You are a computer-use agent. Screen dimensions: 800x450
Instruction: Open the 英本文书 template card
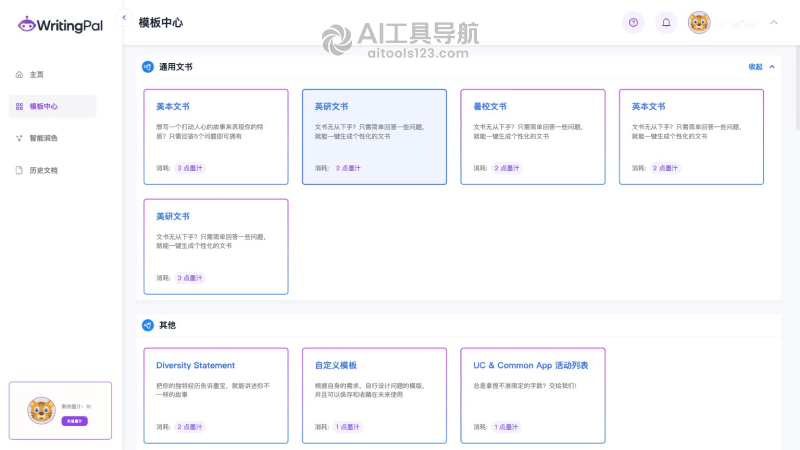[691, 137]
